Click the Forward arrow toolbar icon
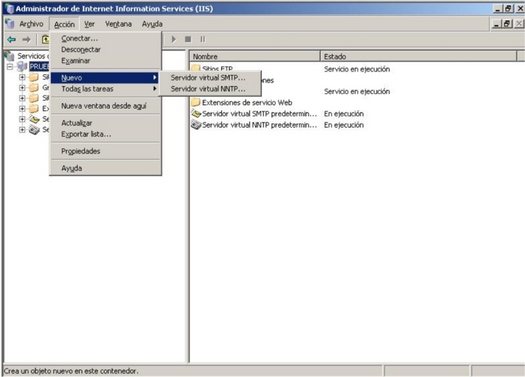This screenshot has height=377, width=525. coord(26,40)
